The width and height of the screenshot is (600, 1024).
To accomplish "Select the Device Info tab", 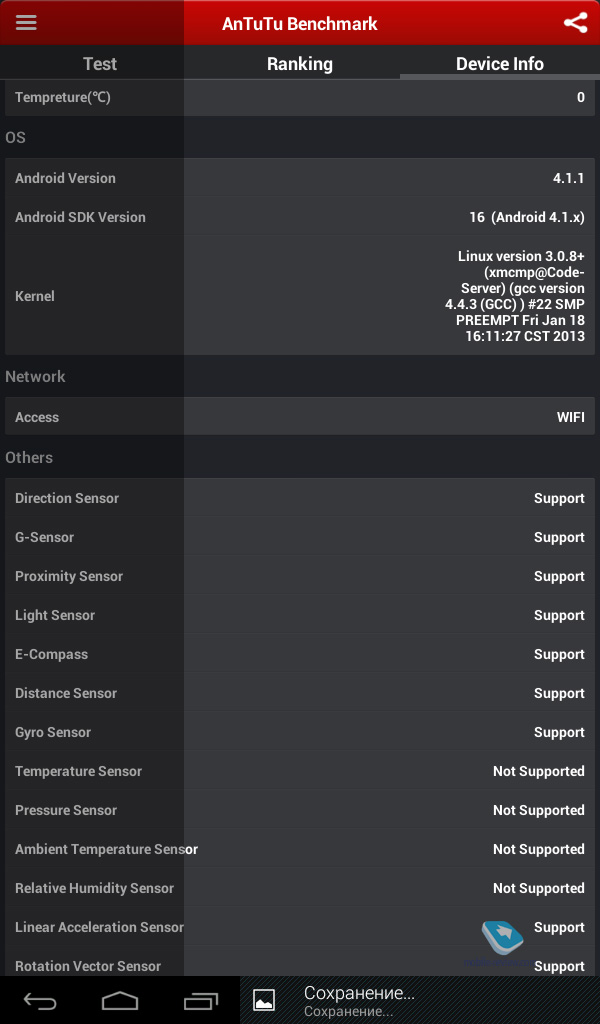I will [499, 63].
